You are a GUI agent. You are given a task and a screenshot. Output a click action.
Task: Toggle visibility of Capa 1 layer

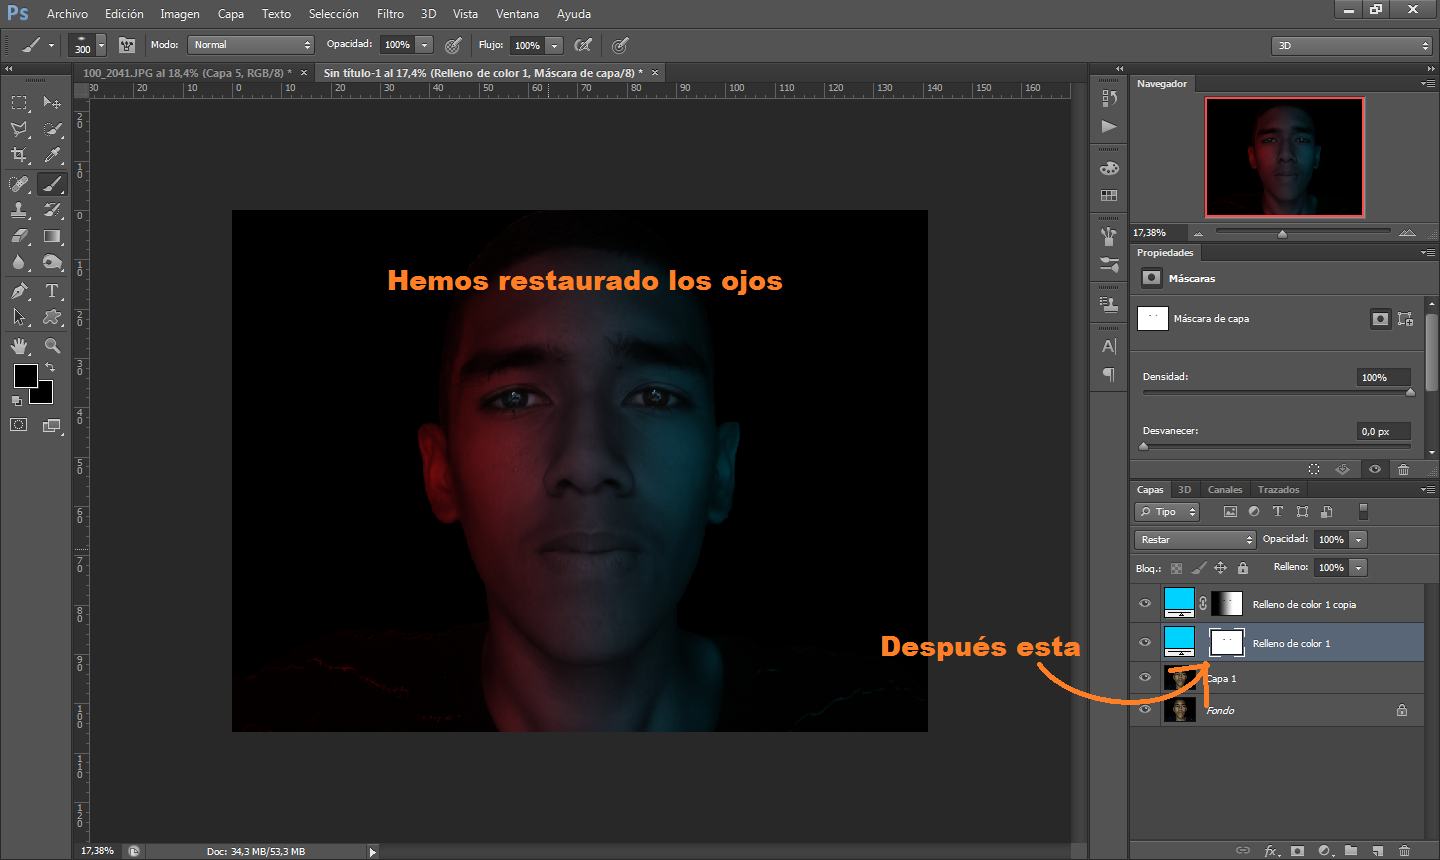(1145, 677)
